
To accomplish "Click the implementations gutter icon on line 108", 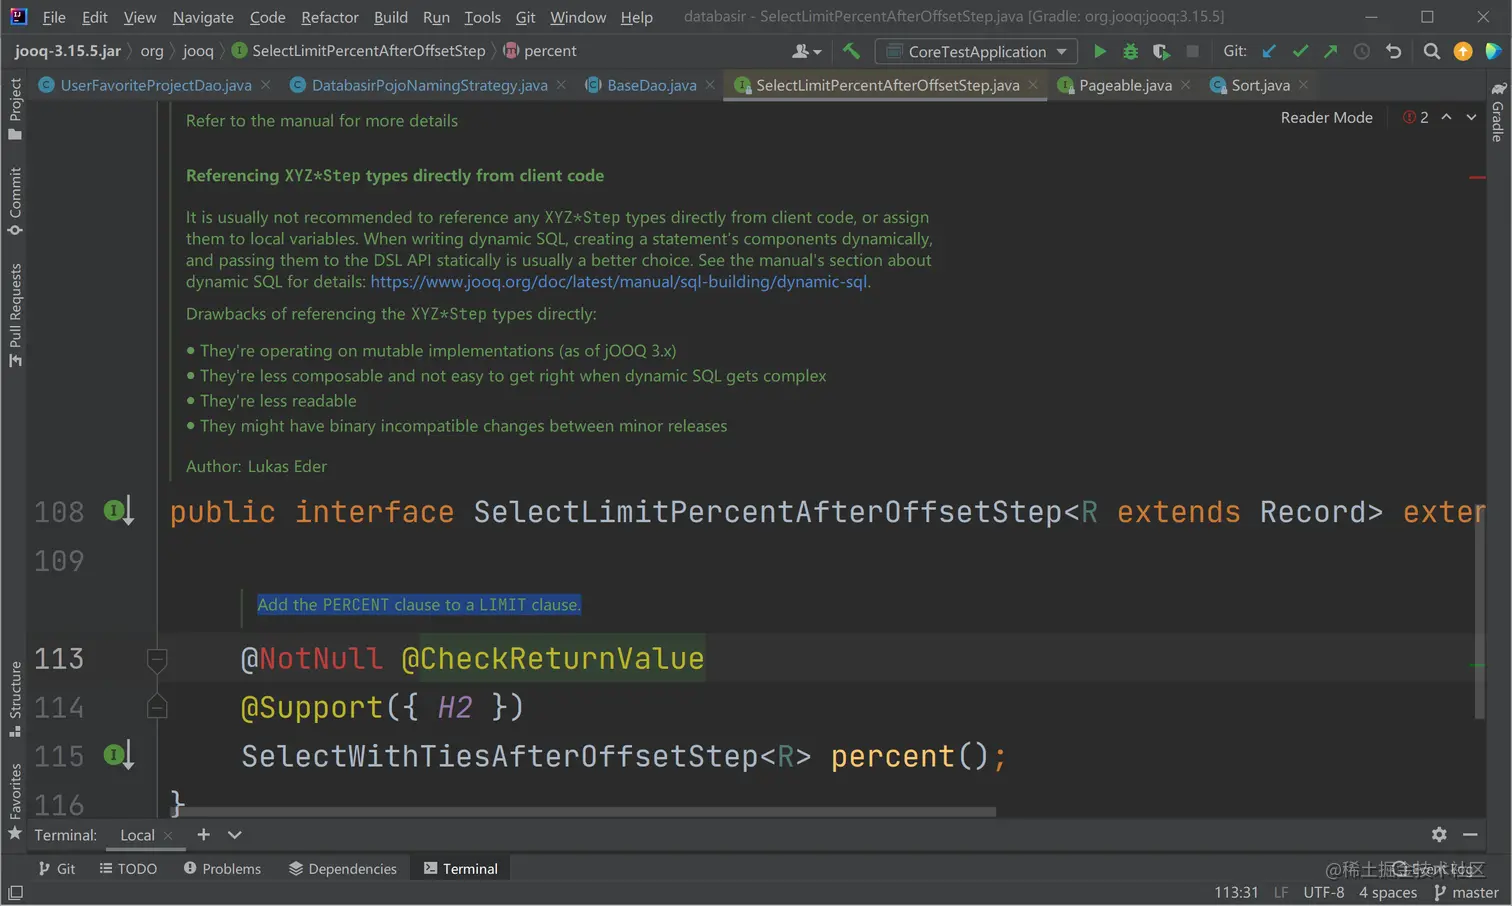I will 118,512.
